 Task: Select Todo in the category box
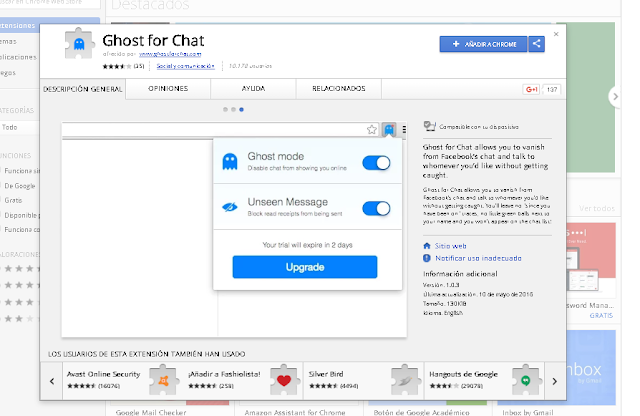(20, 127)
